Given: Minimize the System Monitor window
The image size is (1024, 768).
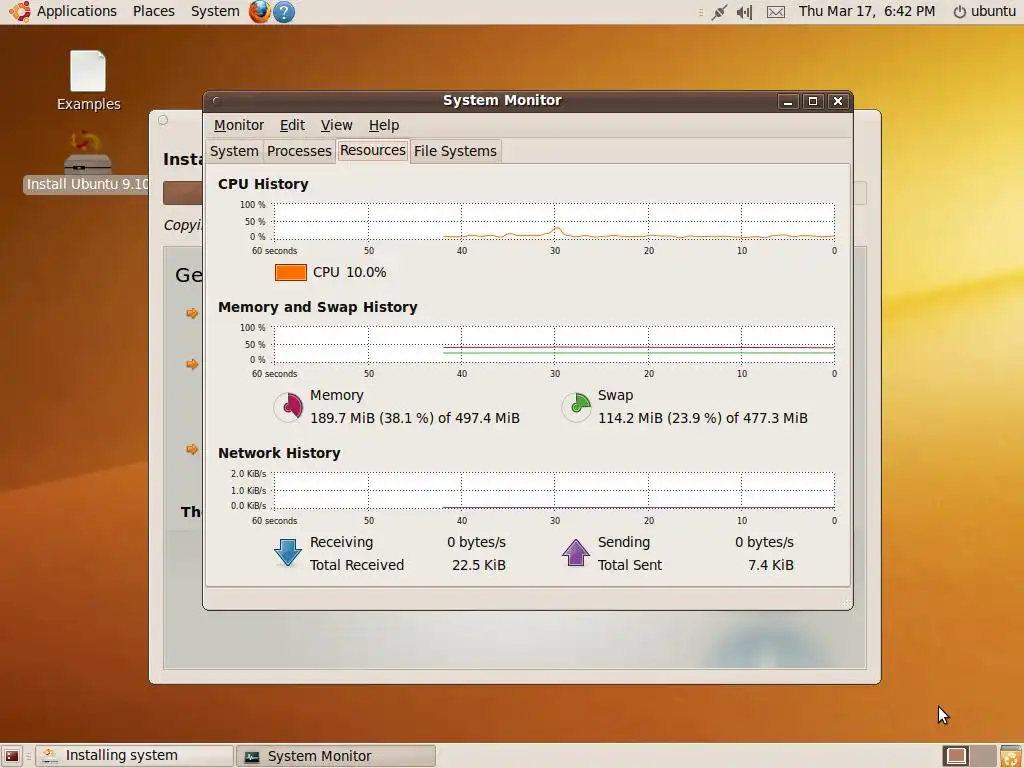Looking at the screenshot, I should tap(788, 101).
